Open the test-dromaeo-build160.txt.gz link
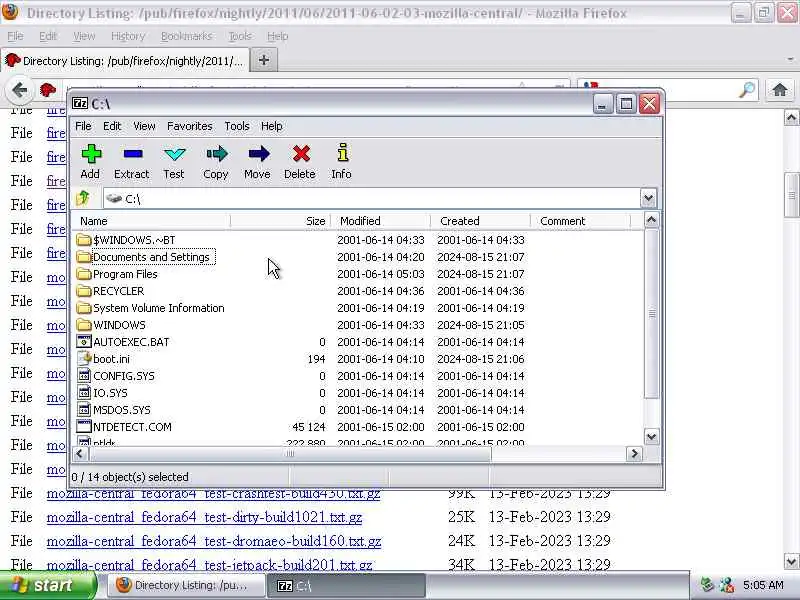The height and width of the screenshot is (600, 800). pyautogui.click(x=214, y=541)
